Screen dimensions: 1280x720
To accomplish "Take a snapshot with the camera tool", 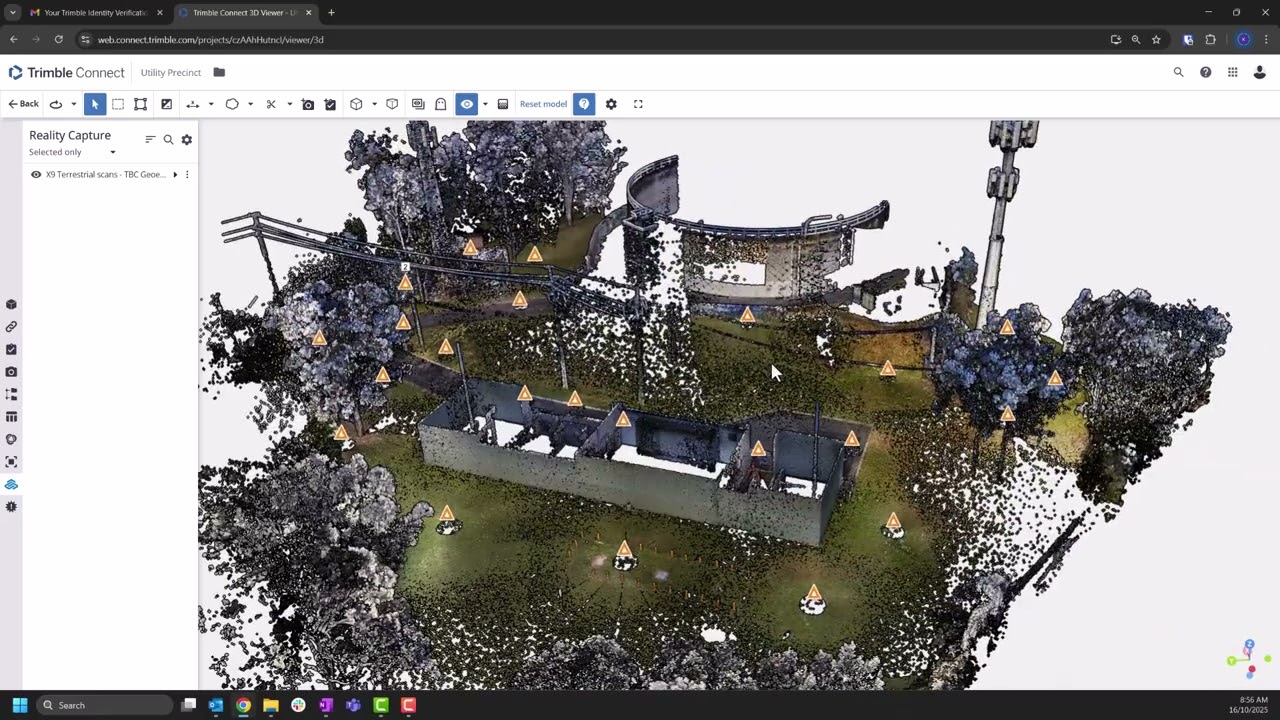I will (308, 104).
